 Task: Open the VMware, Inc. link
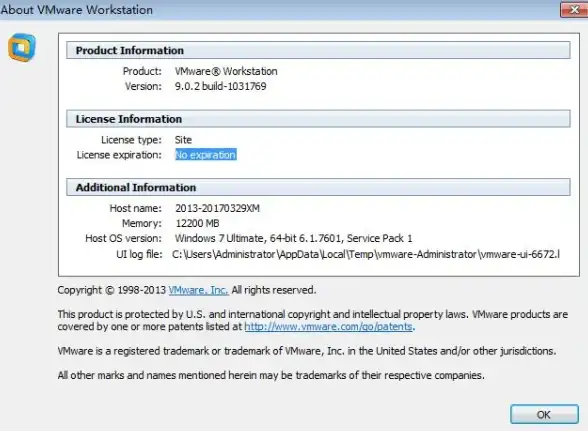[x=198, y=290]
